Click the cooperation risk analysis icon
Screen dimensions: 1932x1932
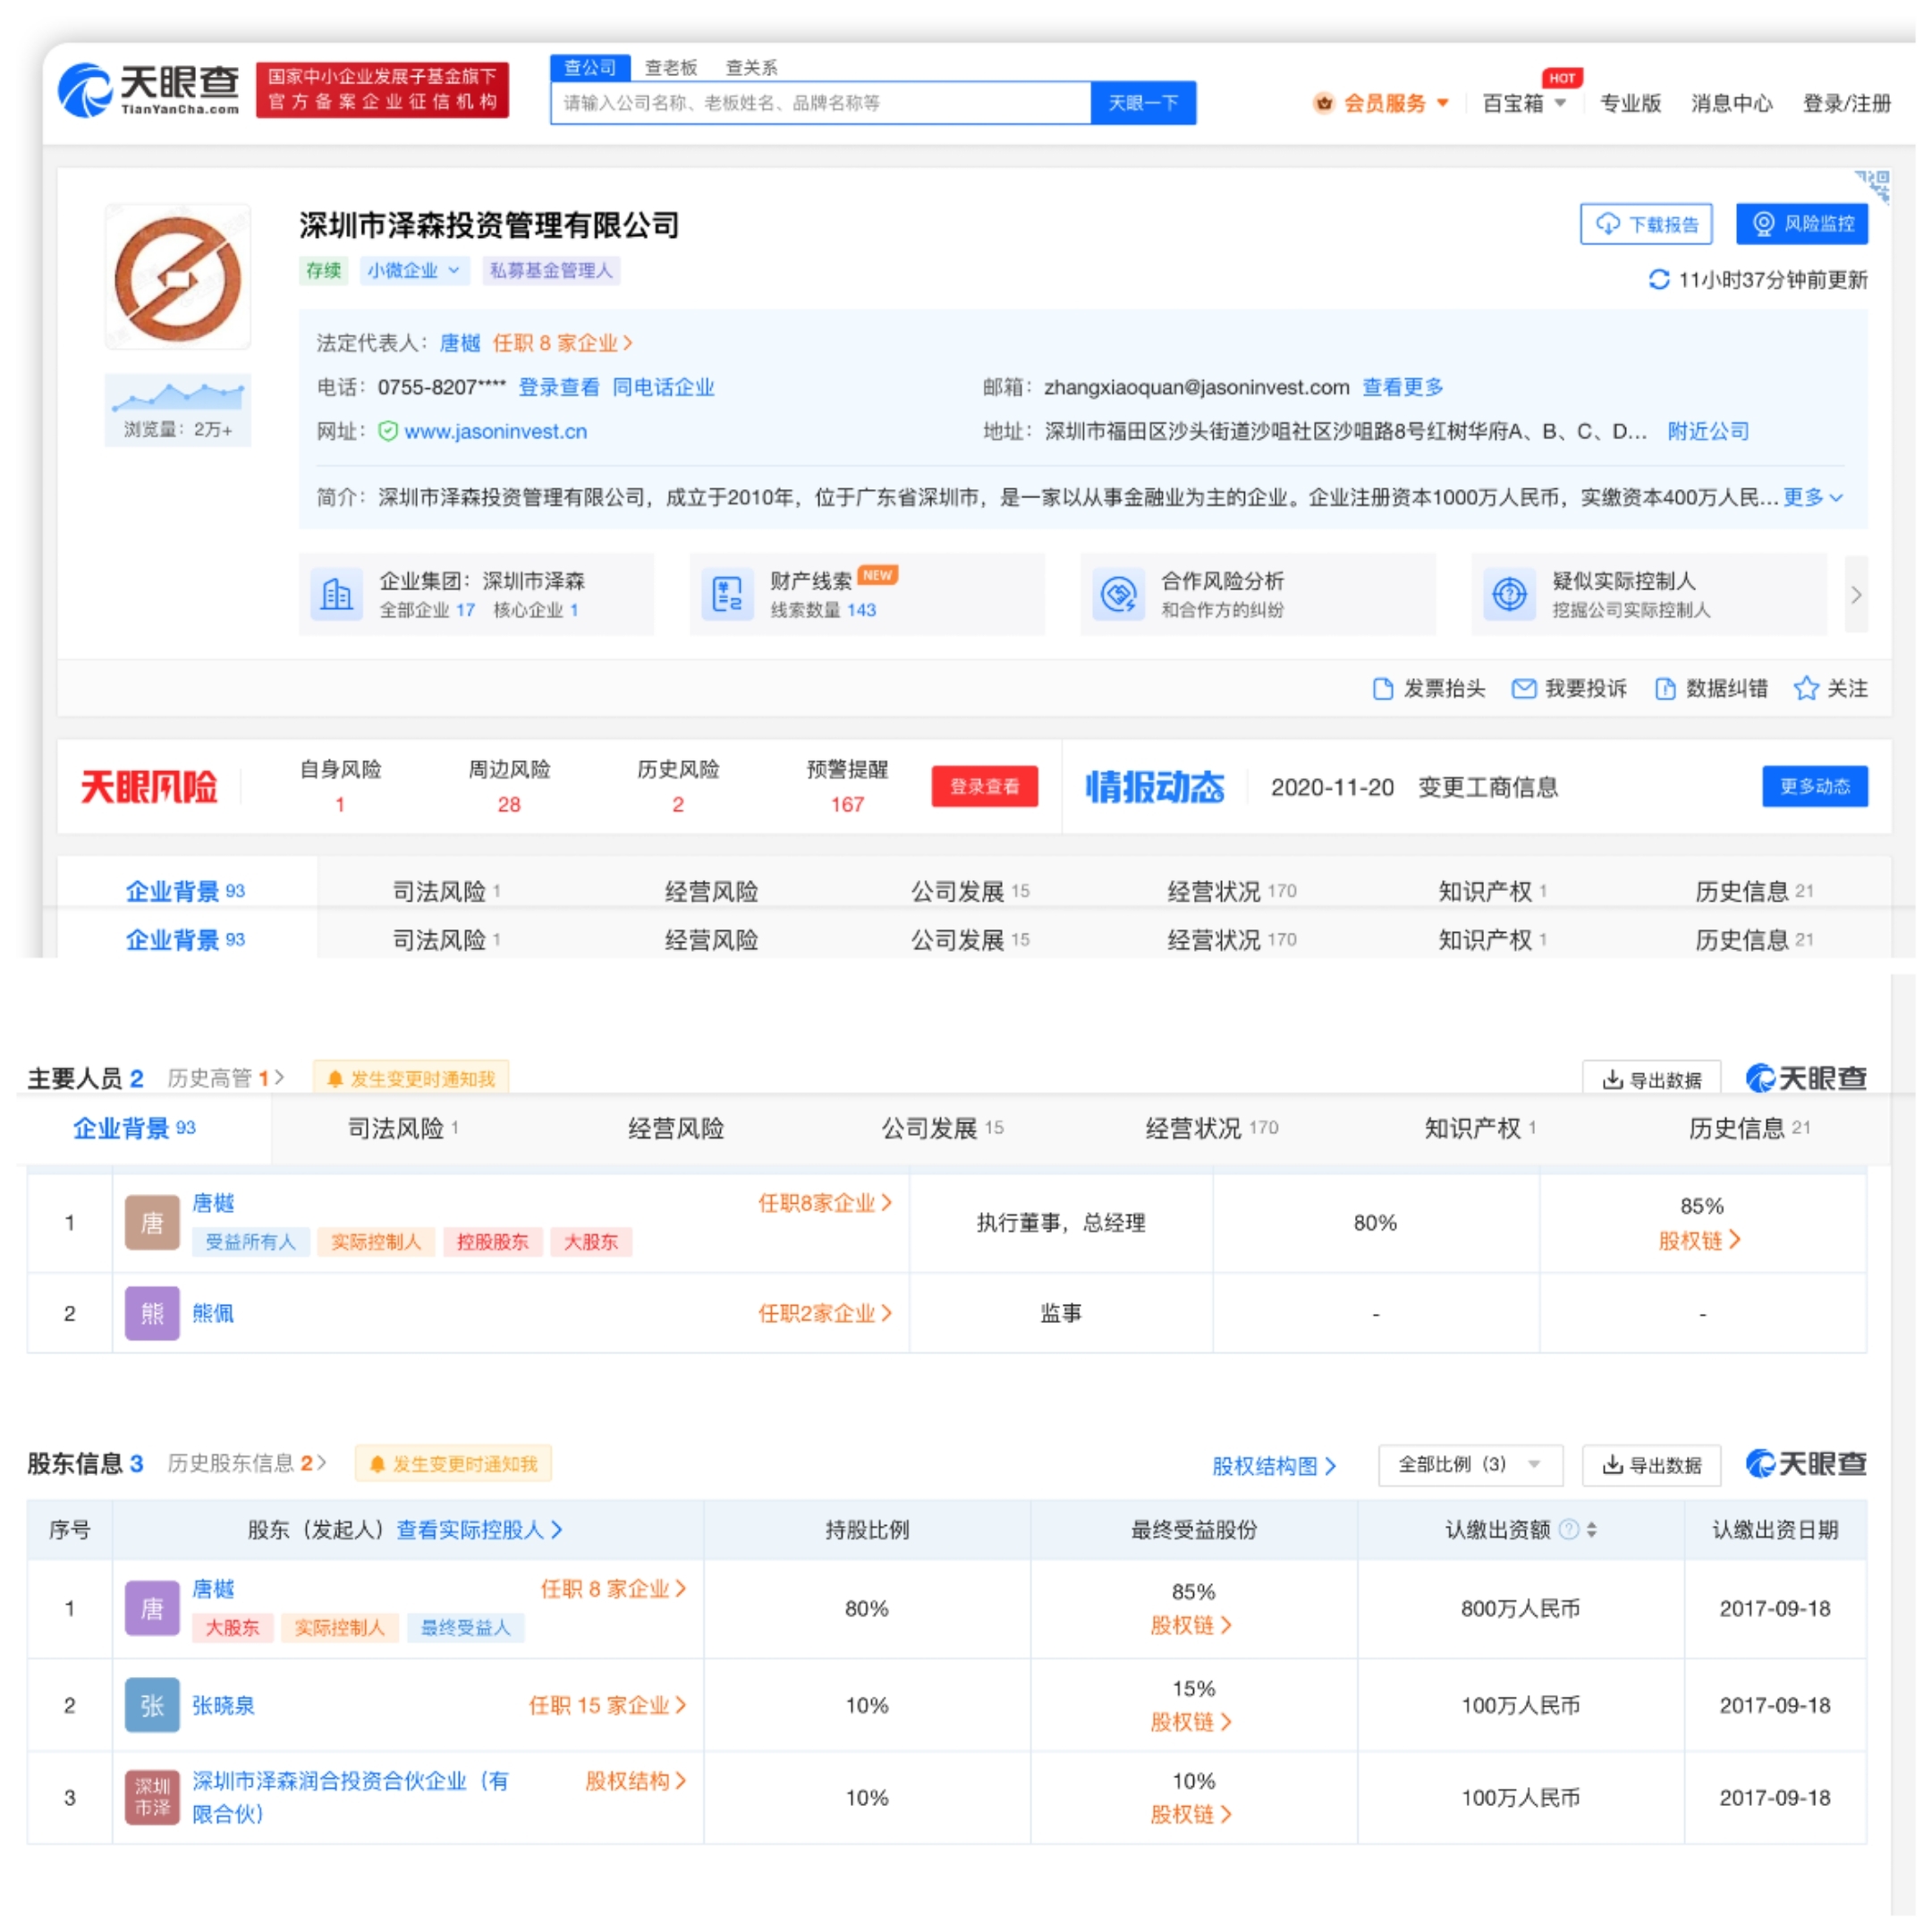1118,594
